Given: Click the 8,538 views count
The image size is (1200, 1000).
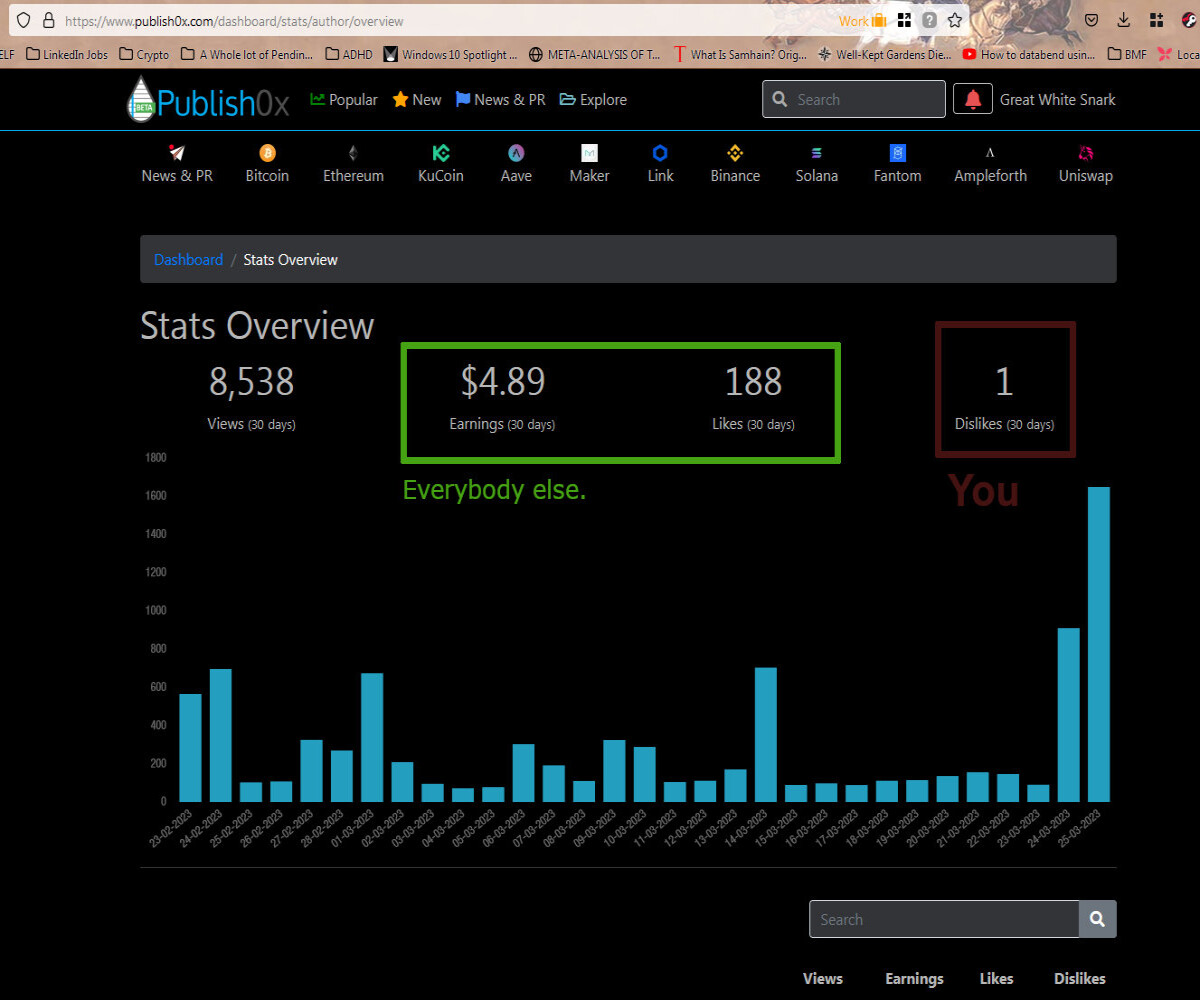Looking at the screenshot, I should click(251, 381).
